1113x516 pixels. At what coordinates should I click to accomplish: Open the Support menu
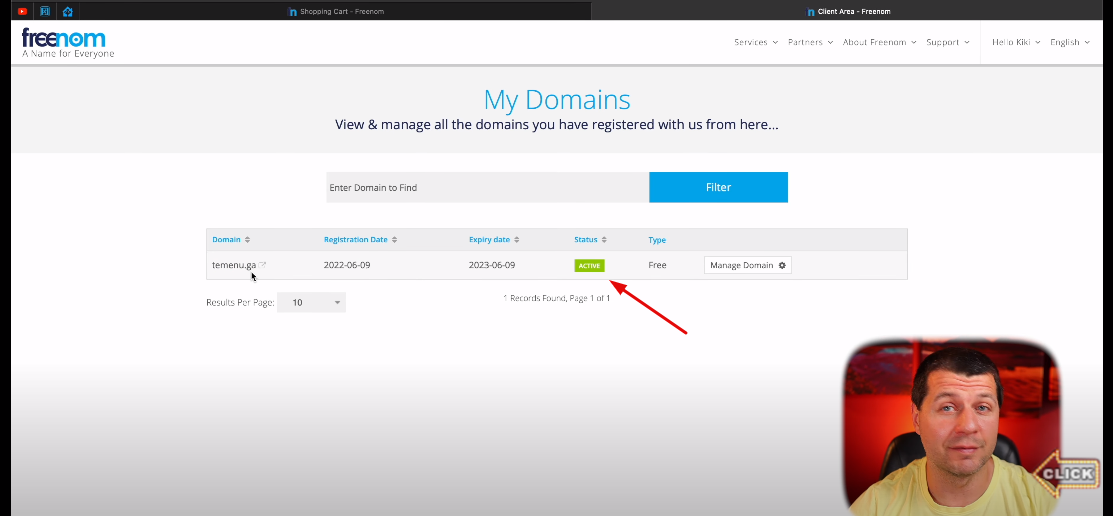[948, 43]
